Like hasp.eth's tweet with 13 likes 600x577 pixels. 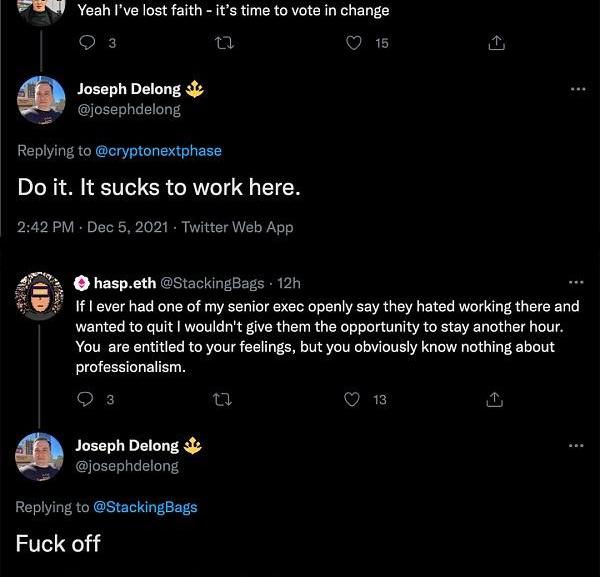352,399
